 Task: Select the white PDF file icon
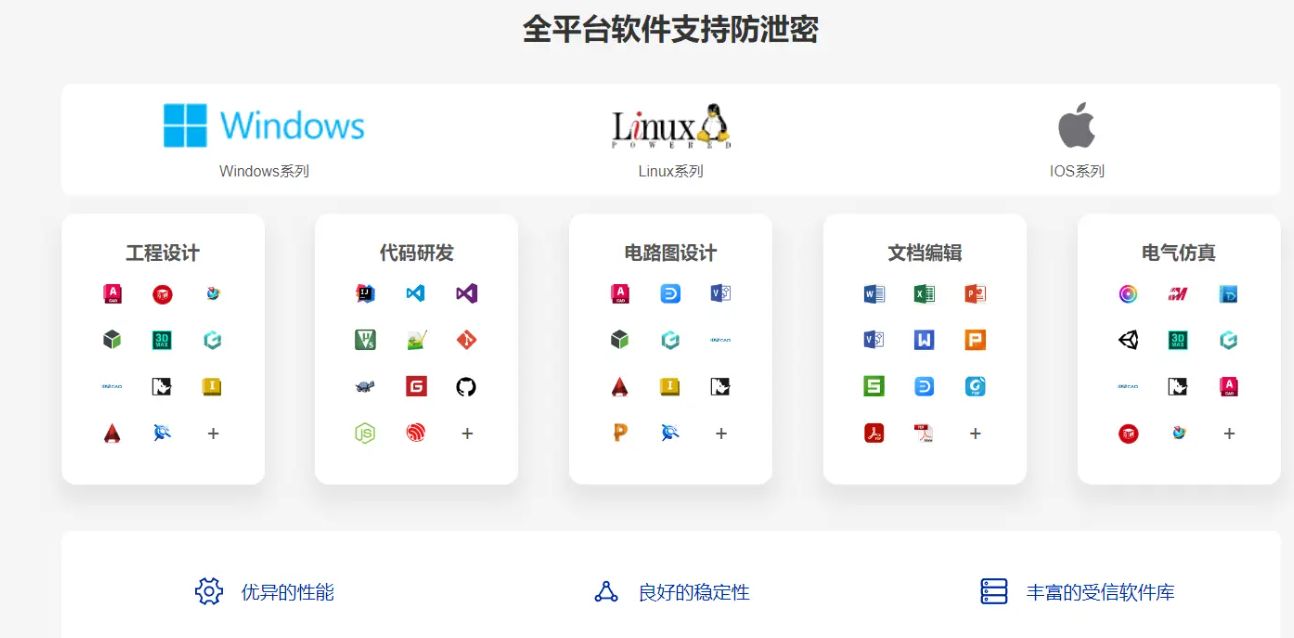pos(924,433)
